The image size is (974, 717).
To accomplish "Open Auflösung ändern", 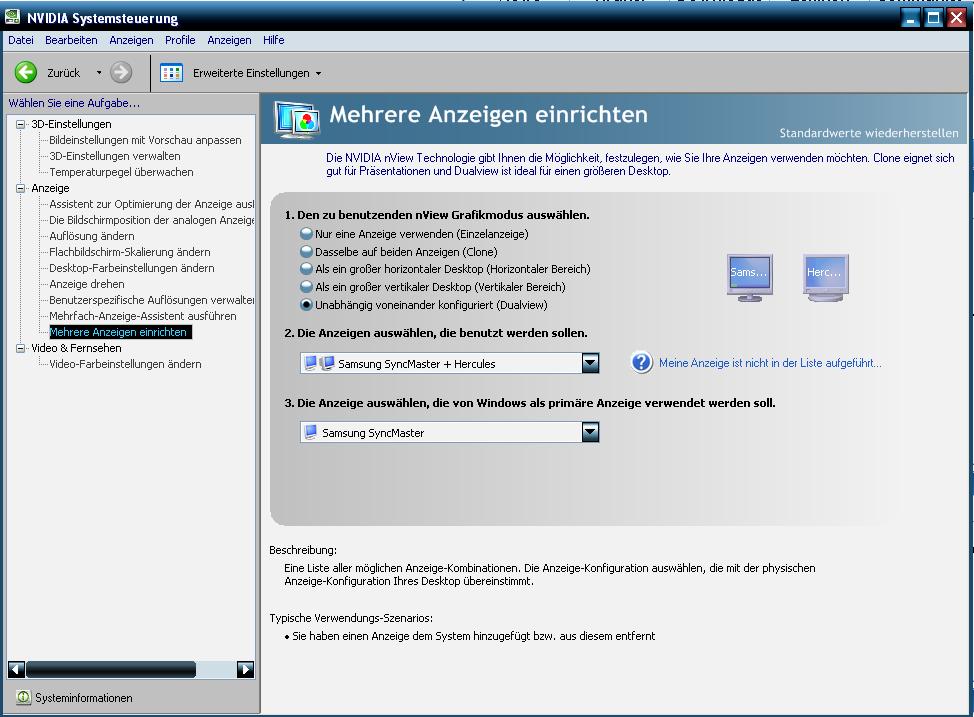I will (x=92, y=236).
